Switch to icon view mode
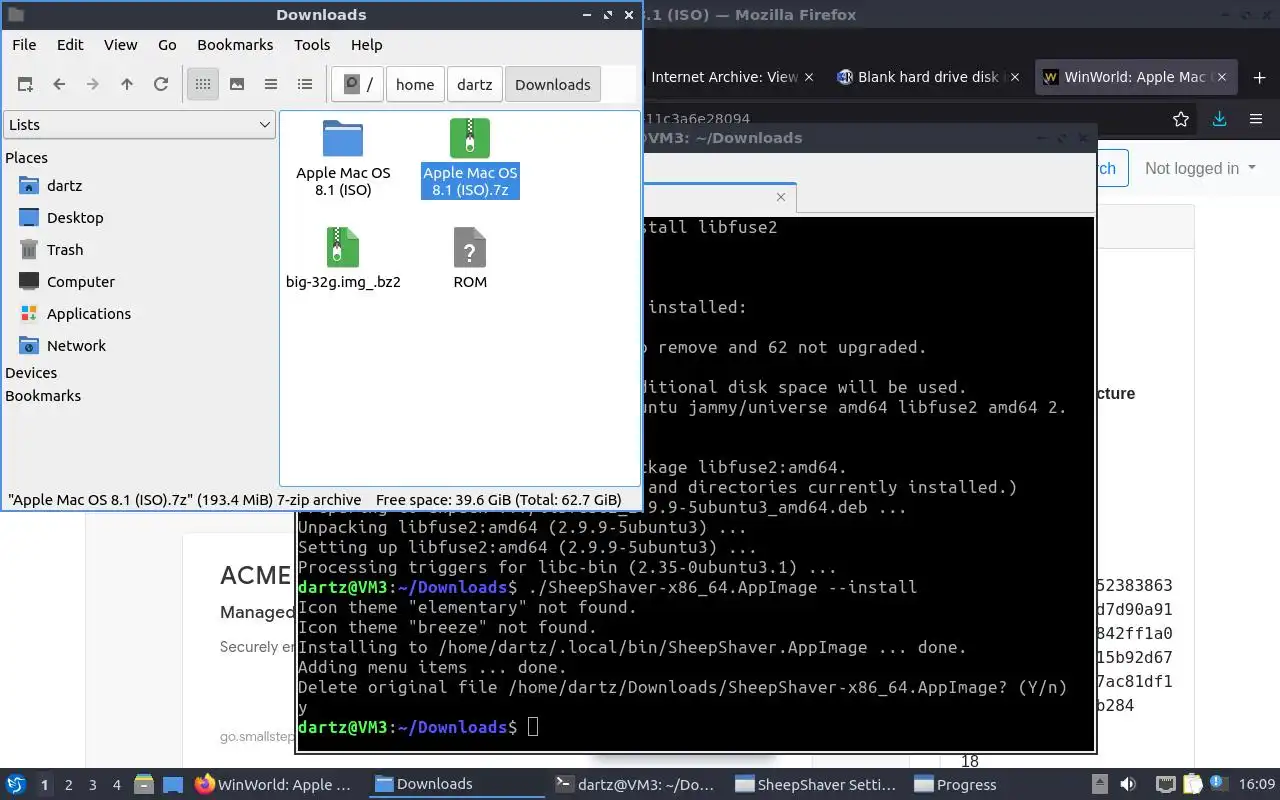Image resolution: width=1280 pixels, height=800 pixels. [203, 84]
